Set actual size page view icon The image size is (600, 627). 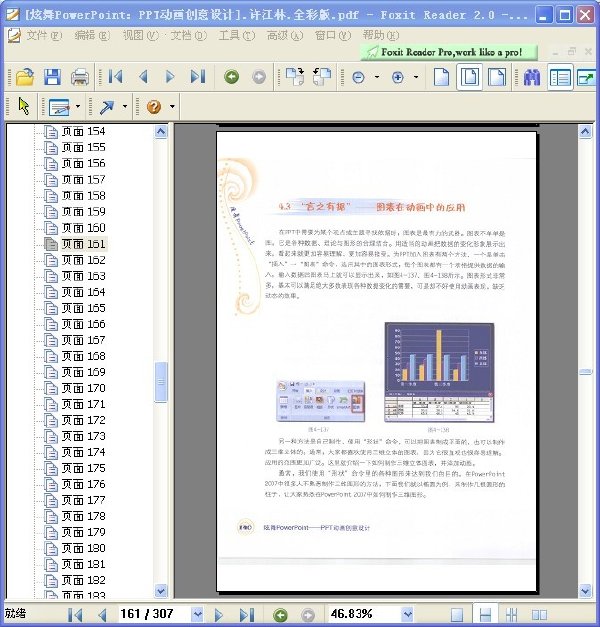click(441, 77)
